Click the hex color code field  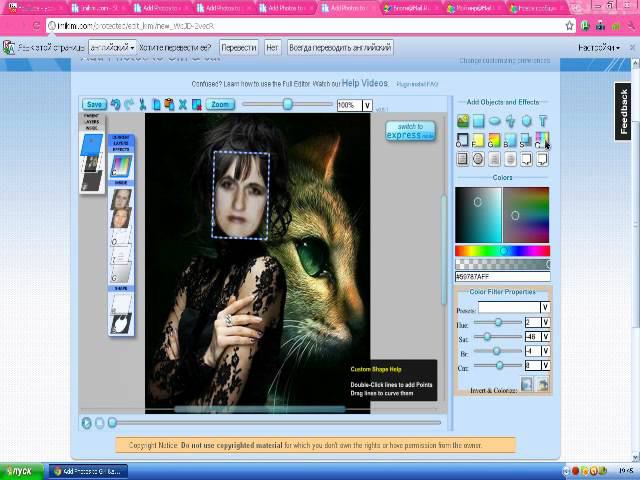[502, 276]
